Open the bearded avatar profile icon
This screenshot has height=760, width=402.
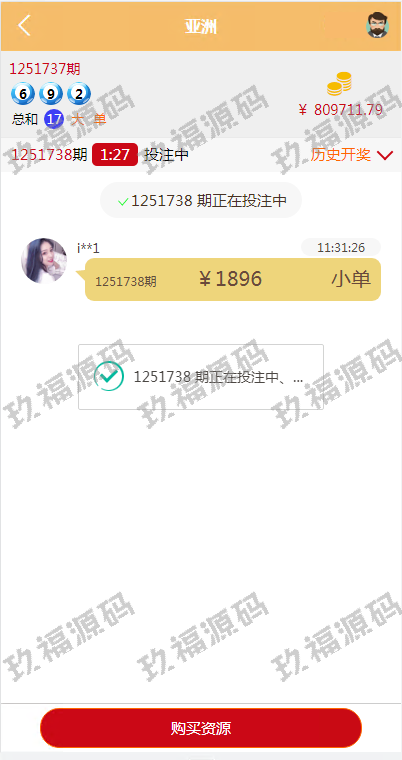click(x=377, y=25)
